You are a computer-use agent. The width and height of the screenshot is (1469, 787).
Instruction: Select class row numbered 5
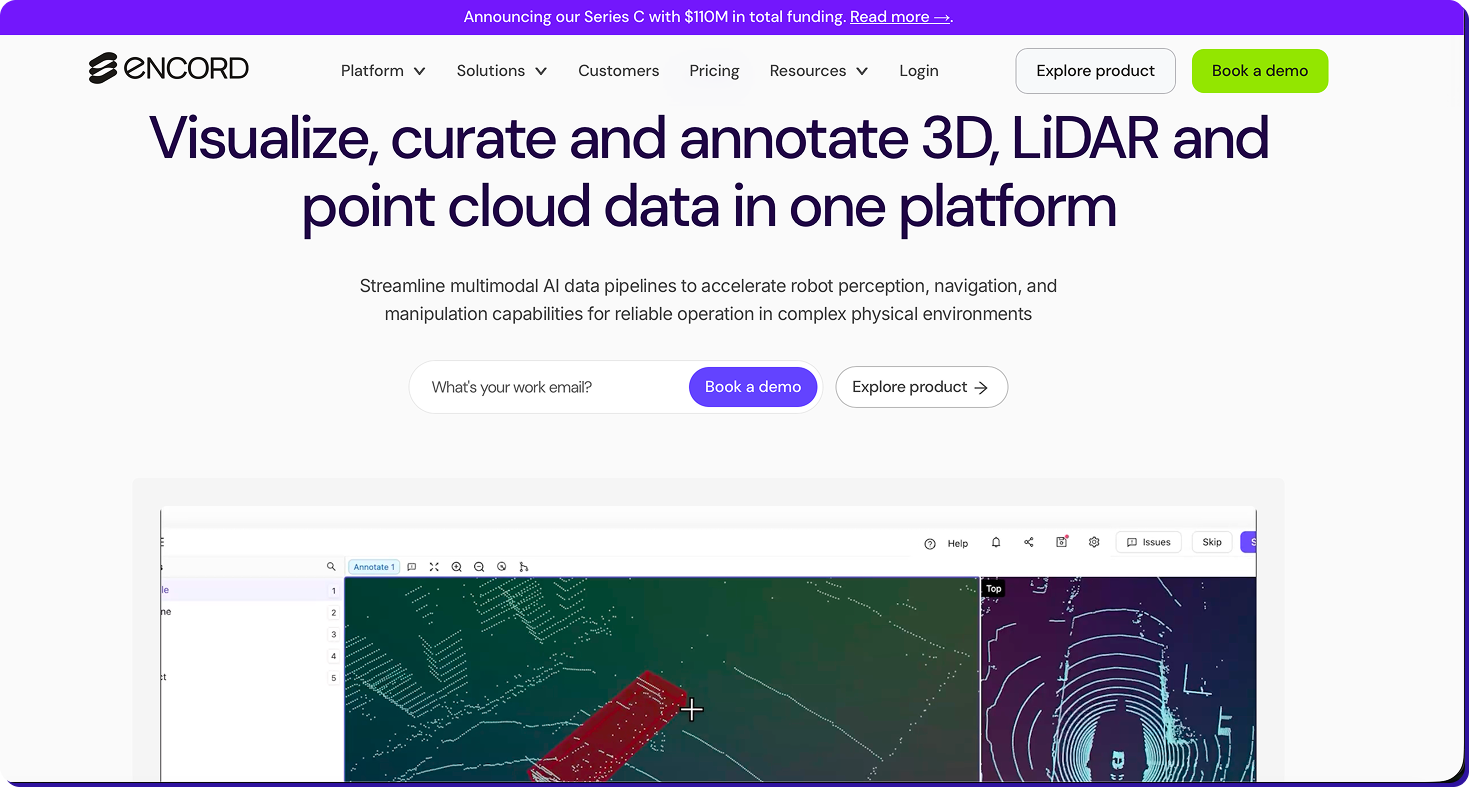(x=250, y=678)
